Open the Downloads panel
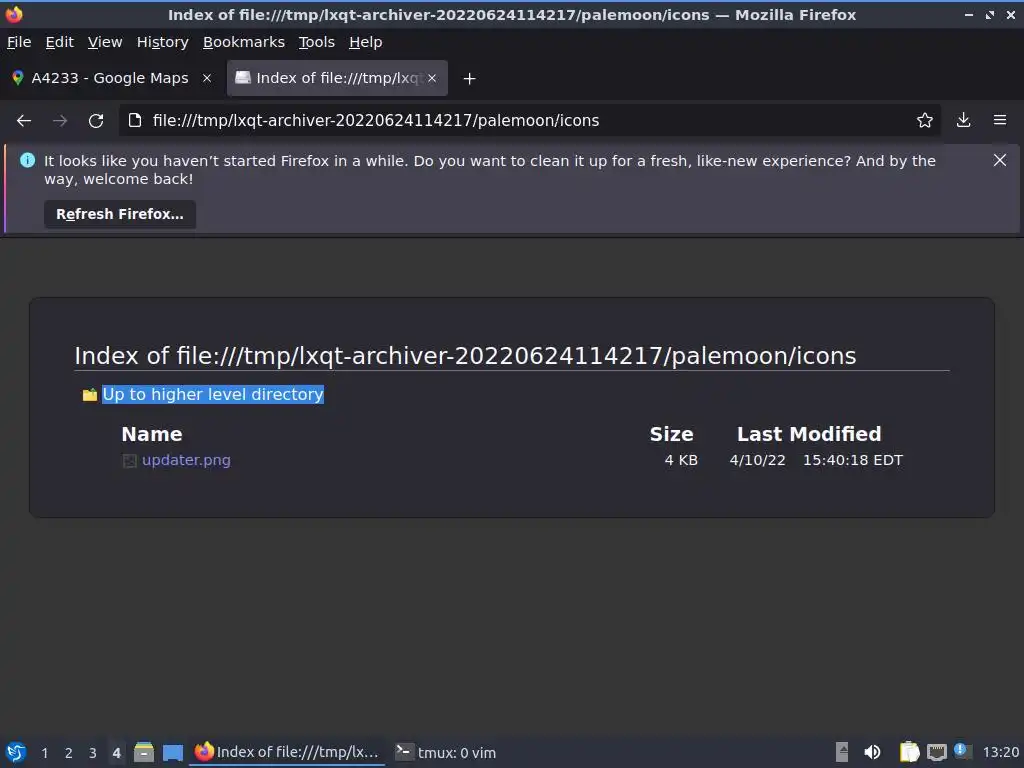 click(x=963, y=120)
